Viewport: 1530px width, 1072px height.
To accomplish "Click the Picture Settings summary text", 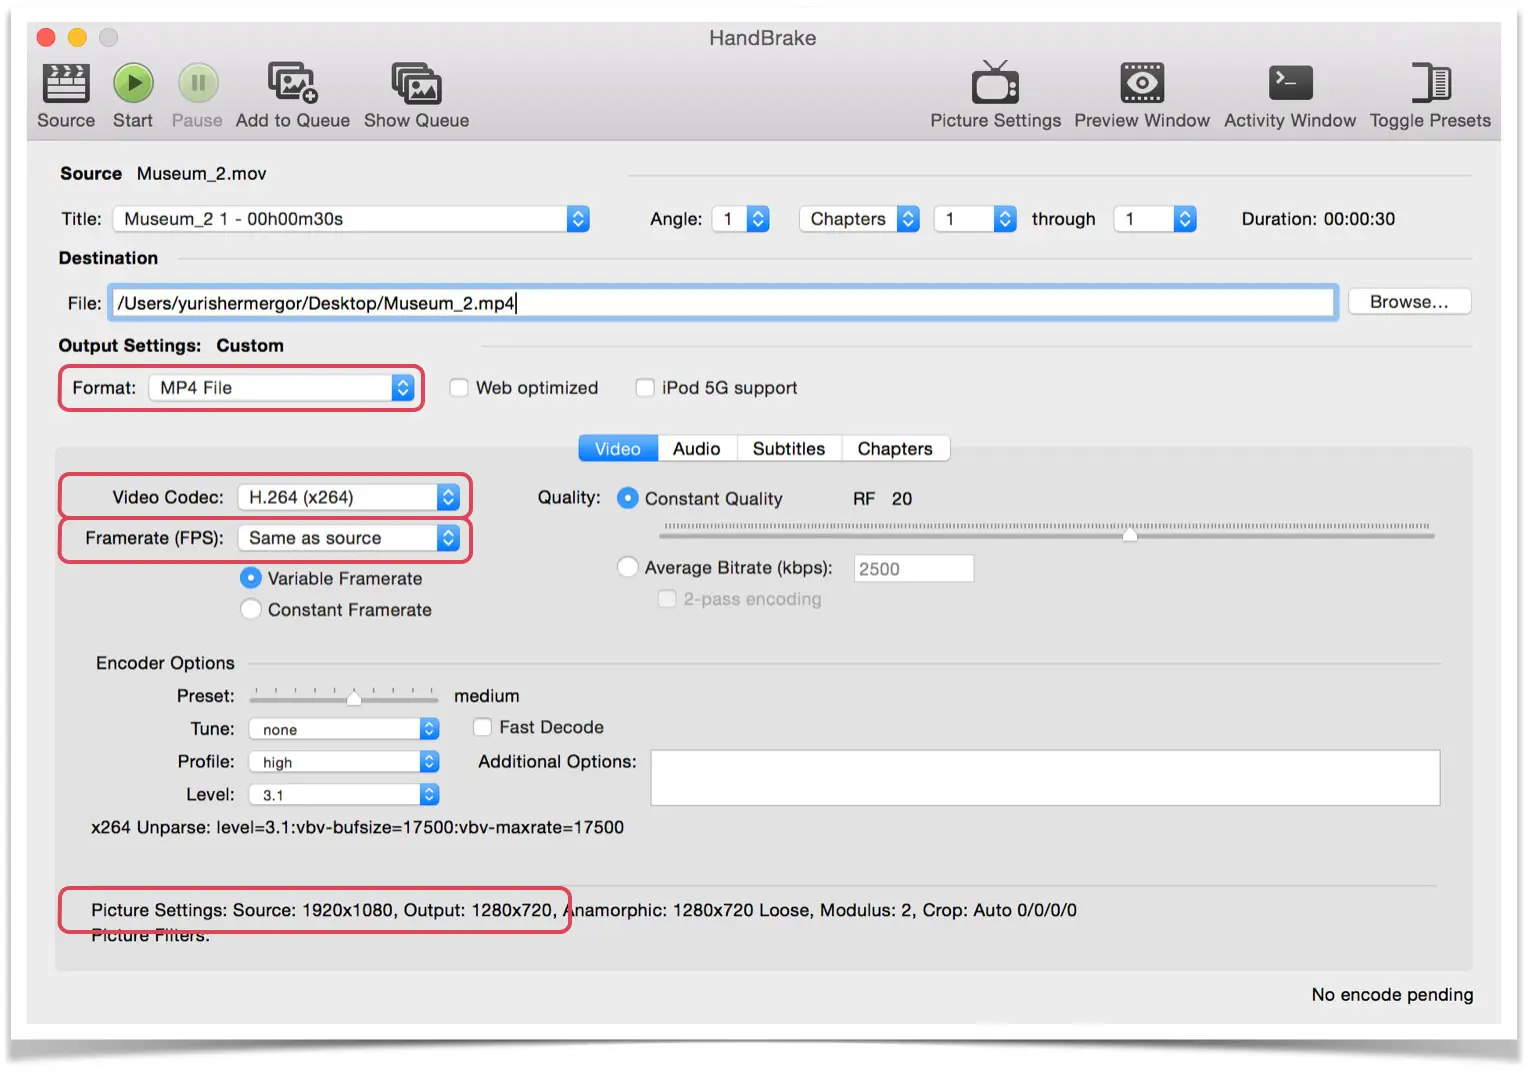I will (x=584, y=910).
